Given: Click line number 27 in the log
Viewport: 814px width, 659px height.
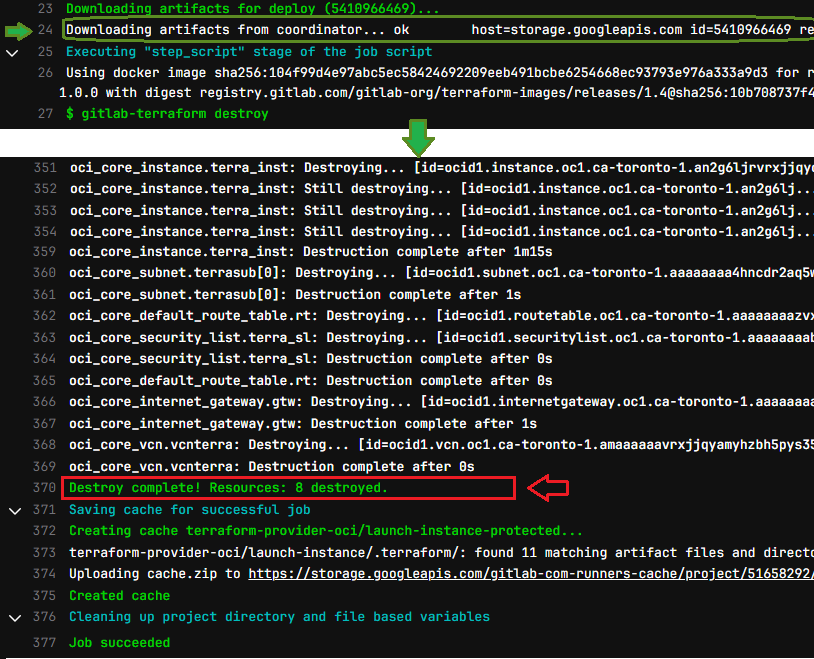Looking at the screenshot, I should 45,114.
